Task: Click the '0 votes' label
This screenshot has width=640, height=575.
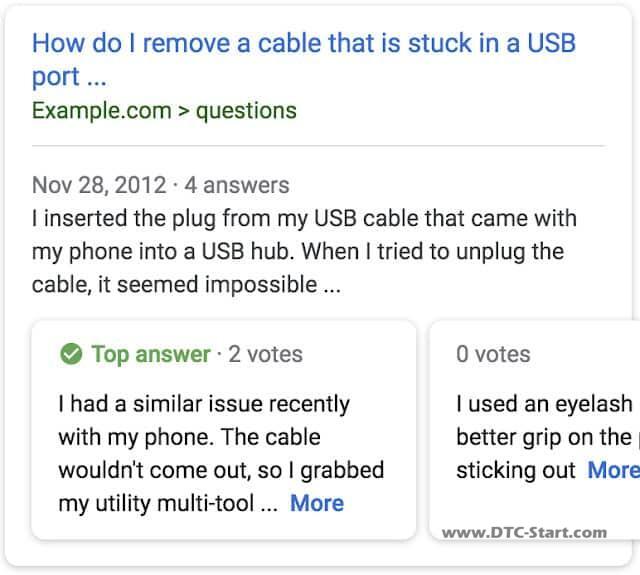Action: pos(493,354)
